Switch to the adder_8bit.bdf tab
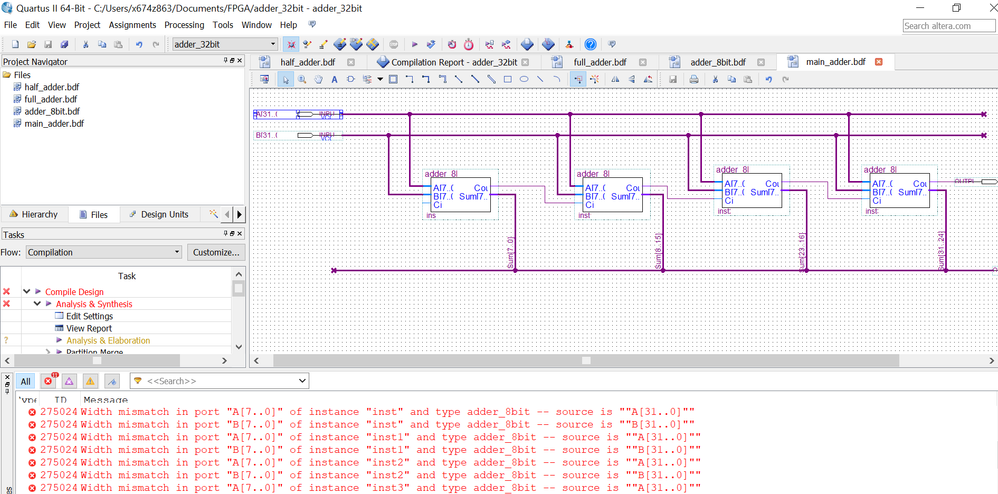The width and height of the screenshot is (998, 494). pyautogui.click(x=717, y=62)
